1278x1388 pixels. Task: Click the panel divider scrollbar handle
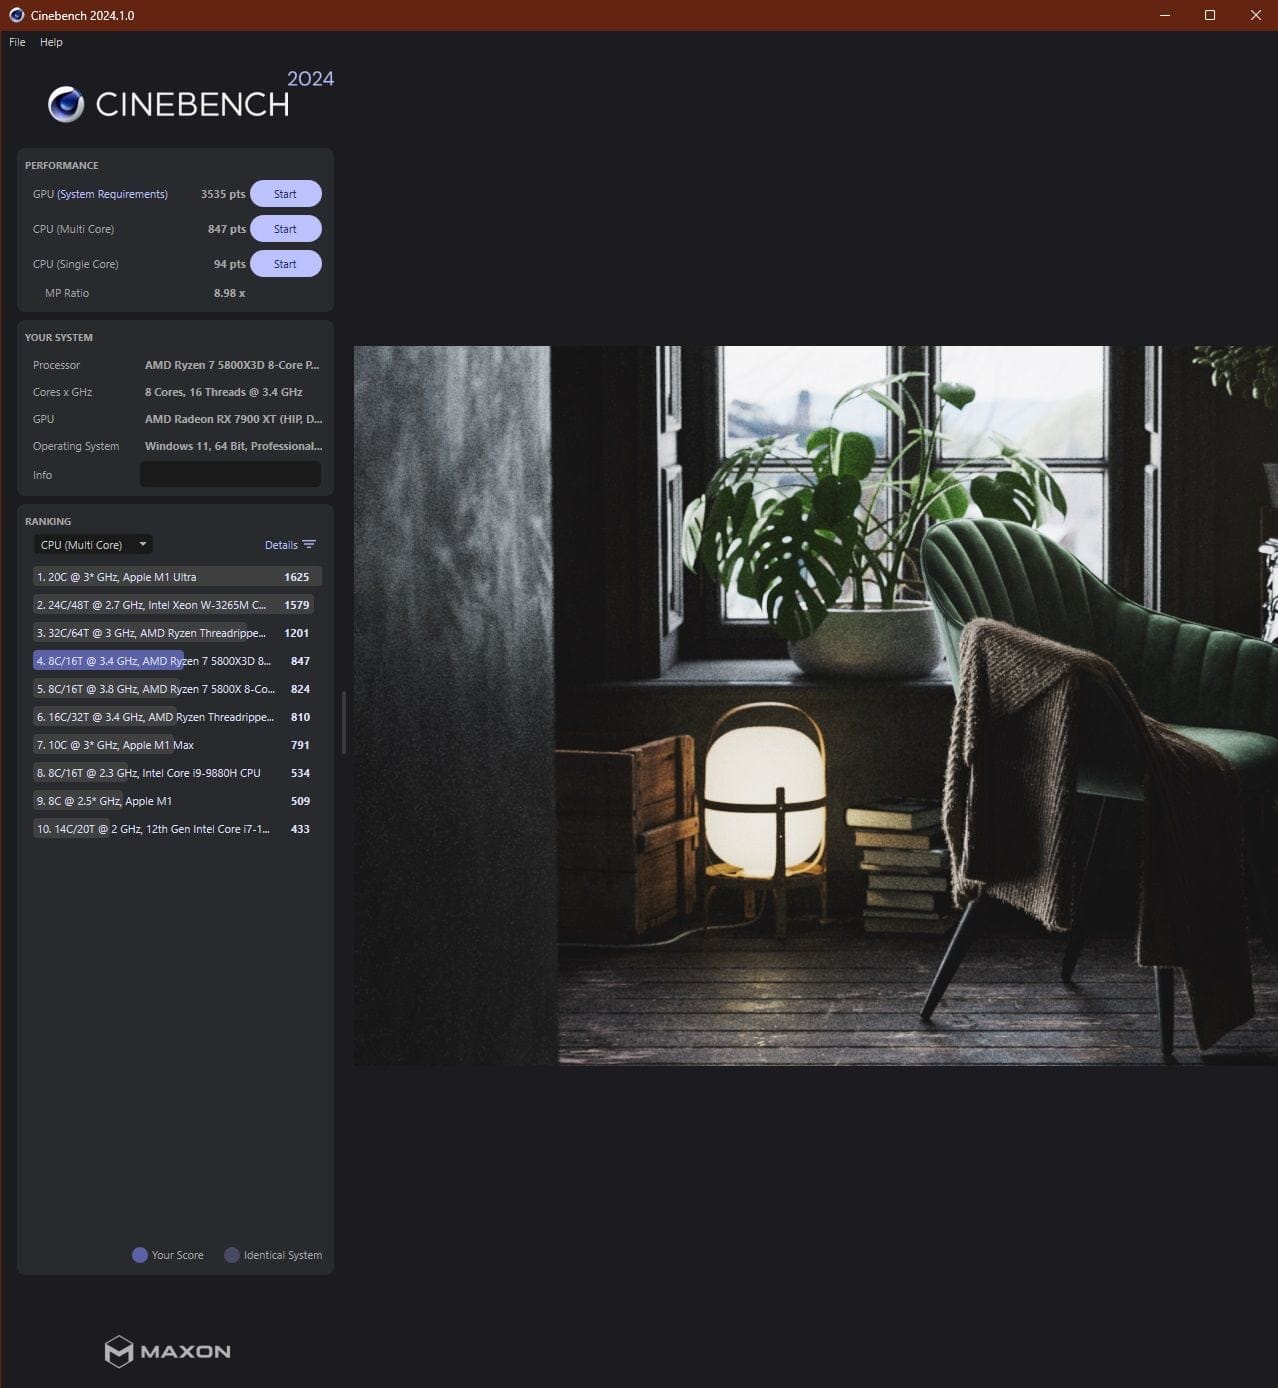[344, 722]
